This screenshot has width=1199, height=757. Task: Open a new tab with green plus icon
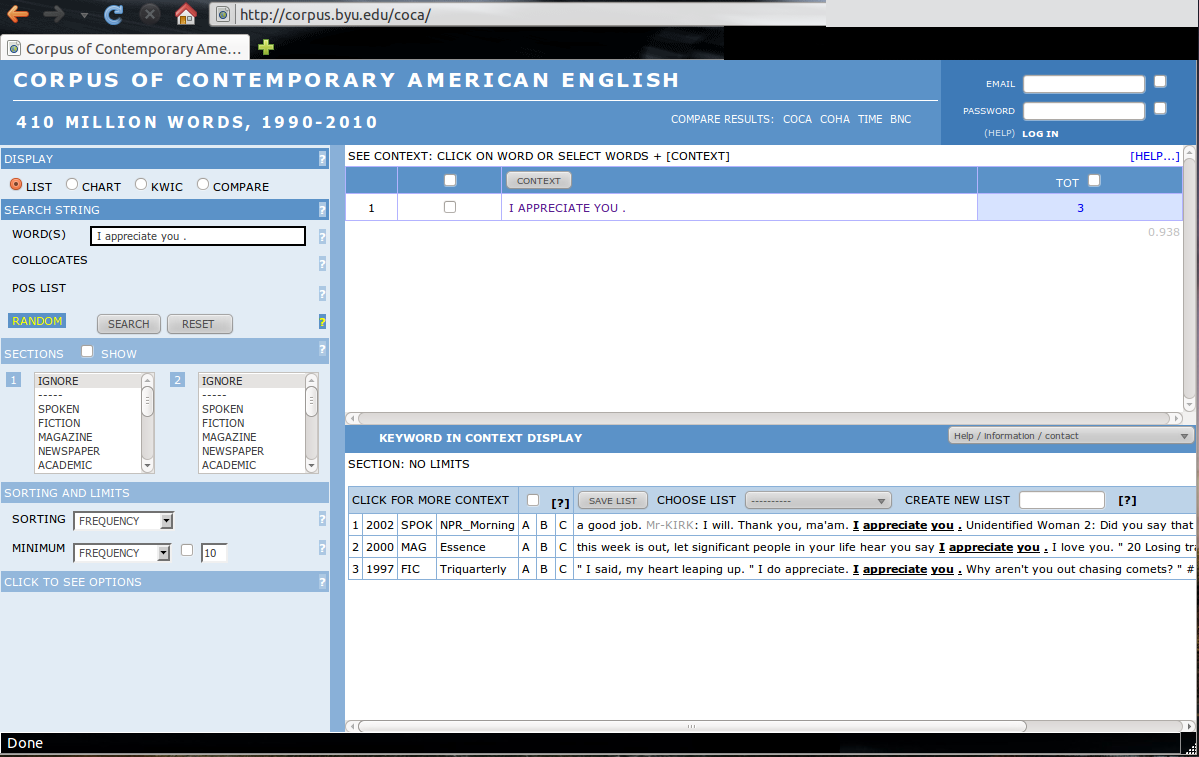point(265,47)
